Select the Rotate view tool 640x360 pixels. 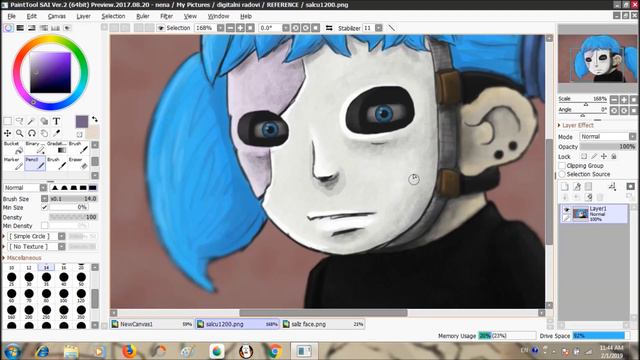tap(31, 133)
